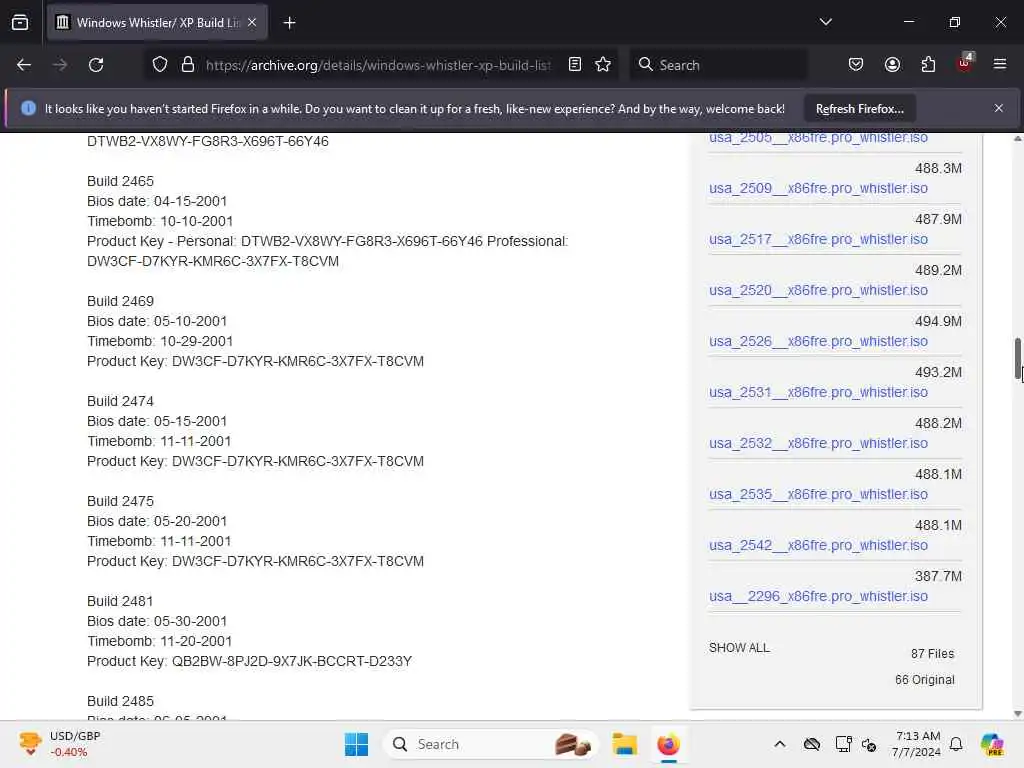1024x768 pixels.
Task: Focus the archive.org address bar
Action: [x=378, y=65]
